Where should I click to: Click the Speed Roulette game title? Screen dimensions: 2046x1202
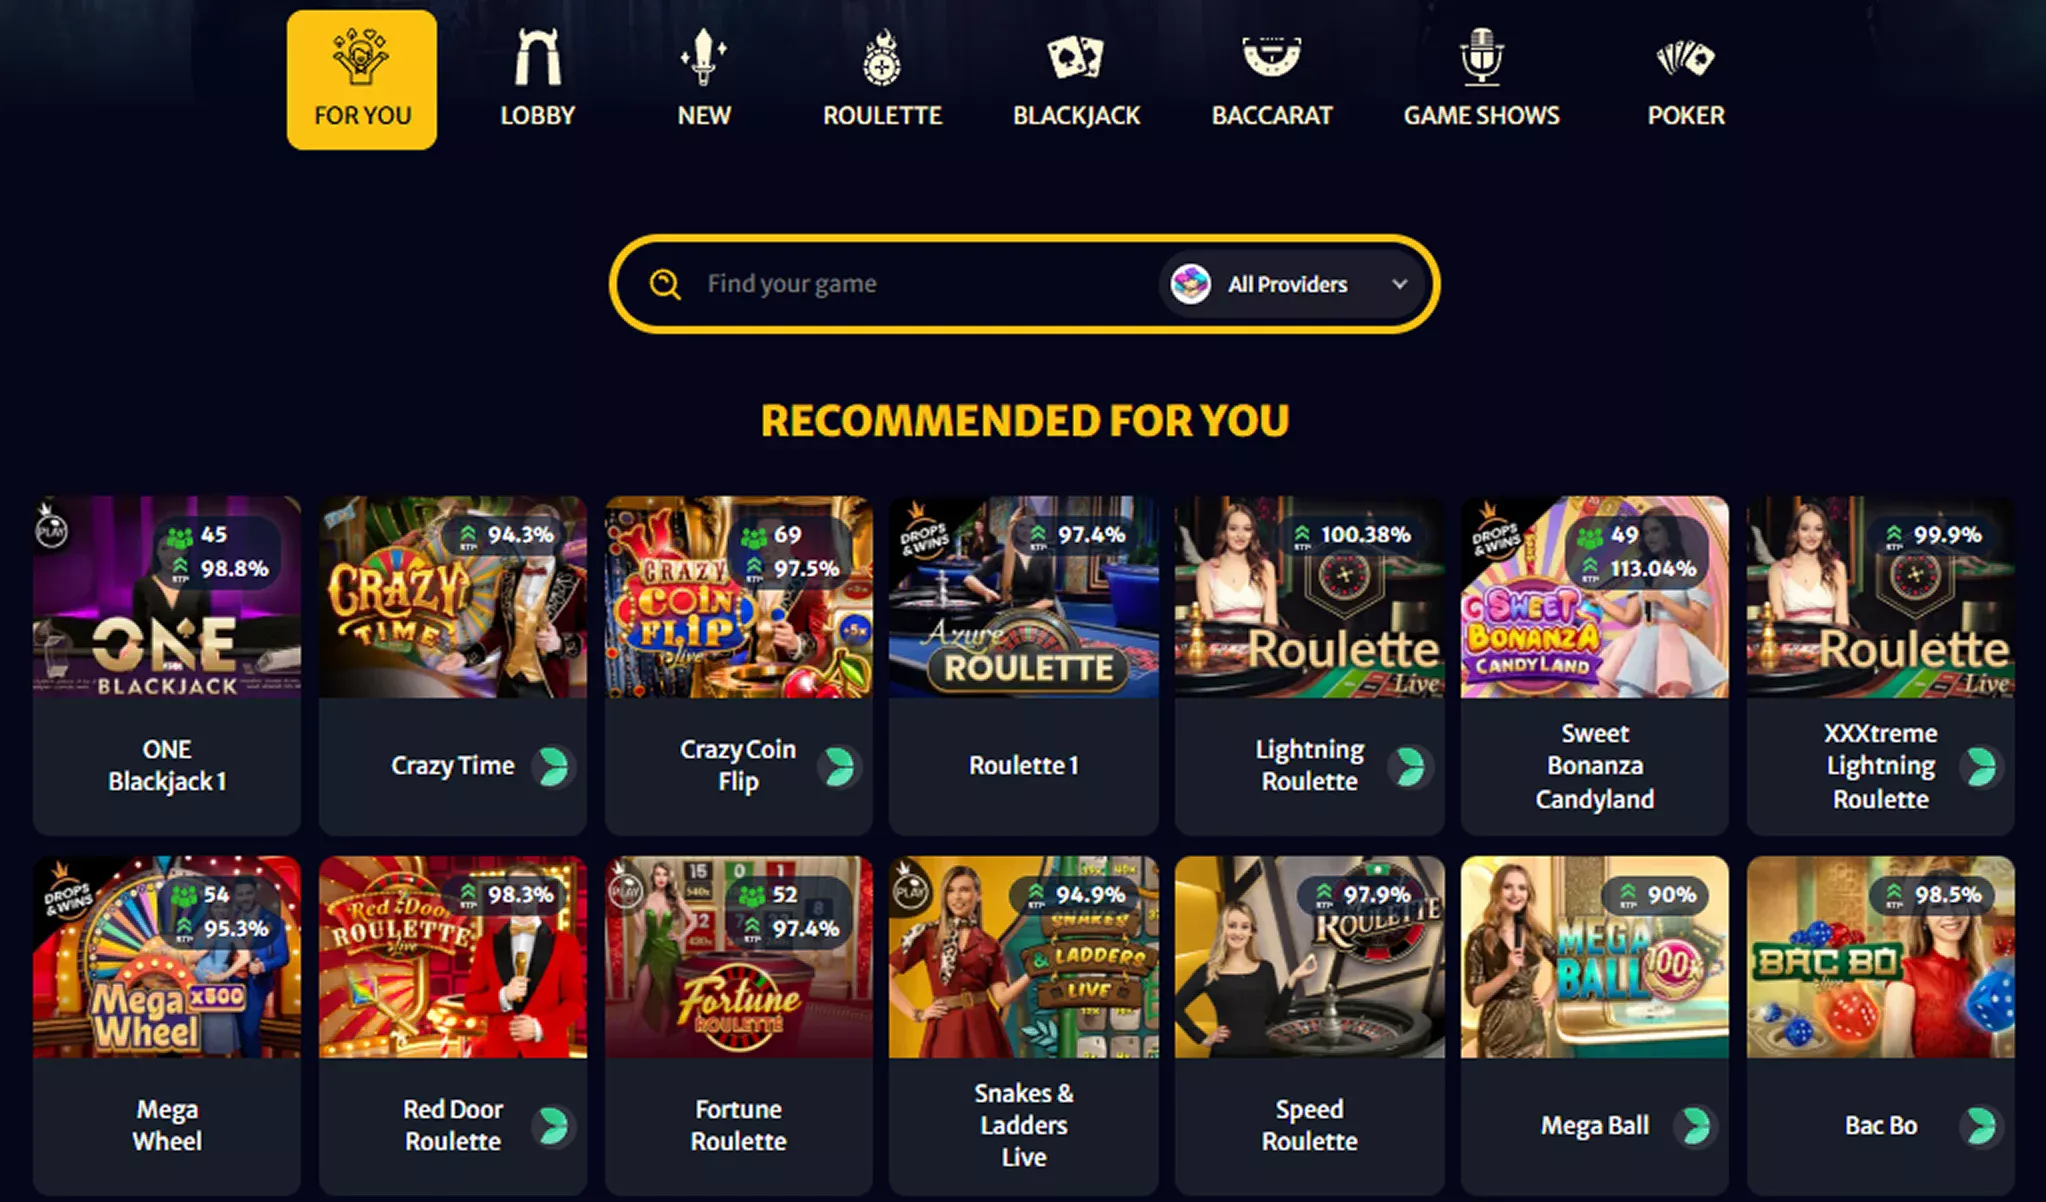pyautogui.click(x=1309, y=1126)
